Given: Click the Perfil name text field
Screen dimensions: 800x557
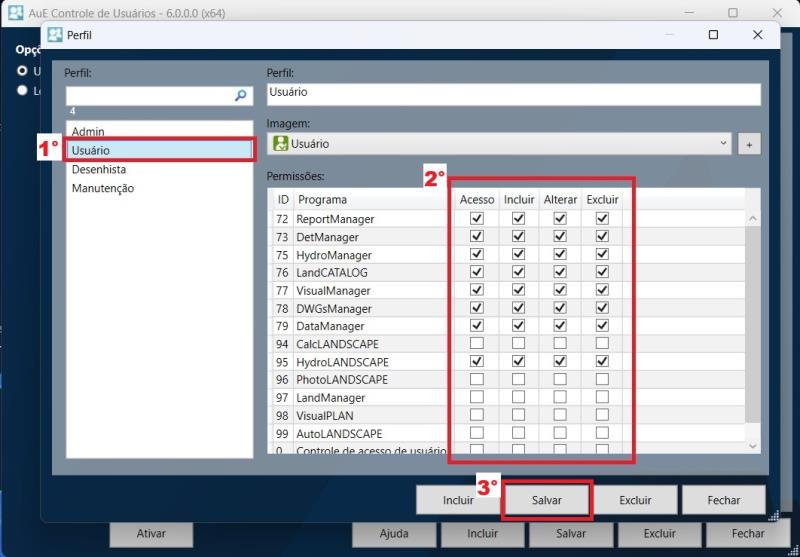Looking at the screenshot, I should (x=513, y=93).
